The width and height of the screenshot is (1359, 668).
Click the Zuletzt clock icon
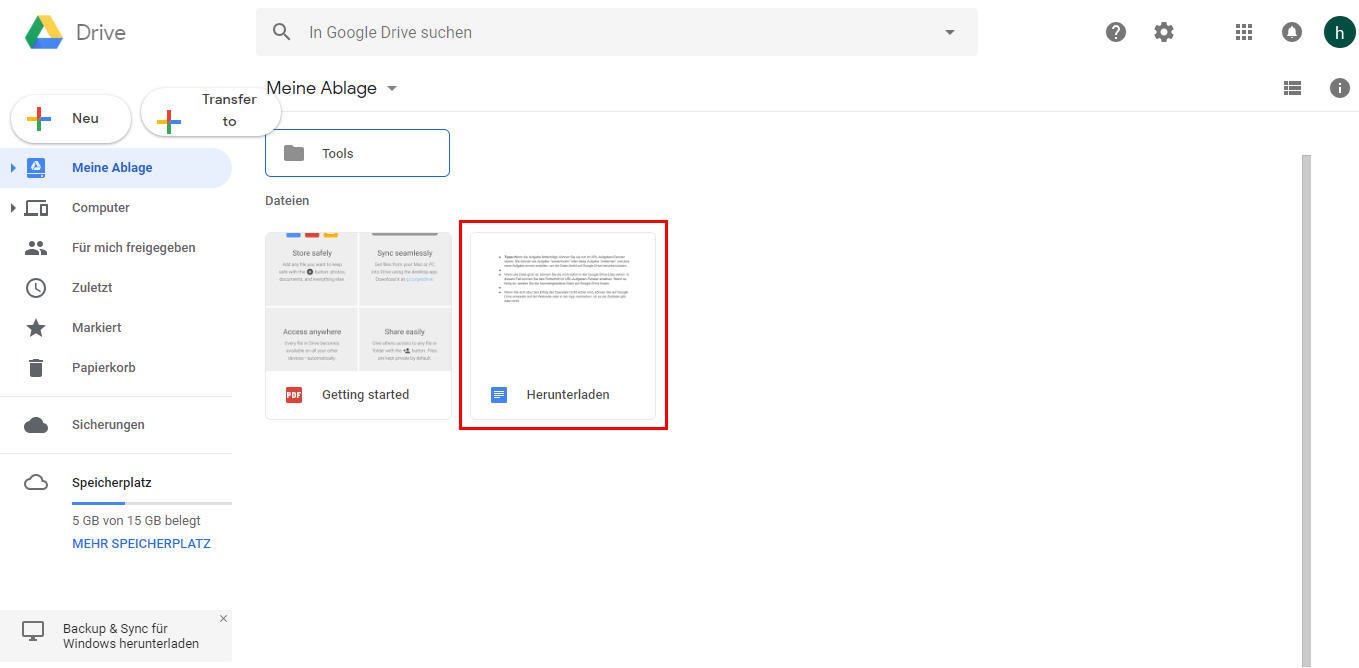click(x=36, y=288)
